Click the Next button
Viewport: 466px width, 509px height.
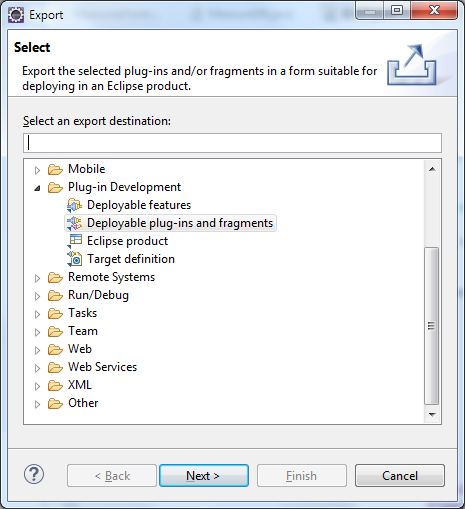pyautogui.click(x=204, y=476)
